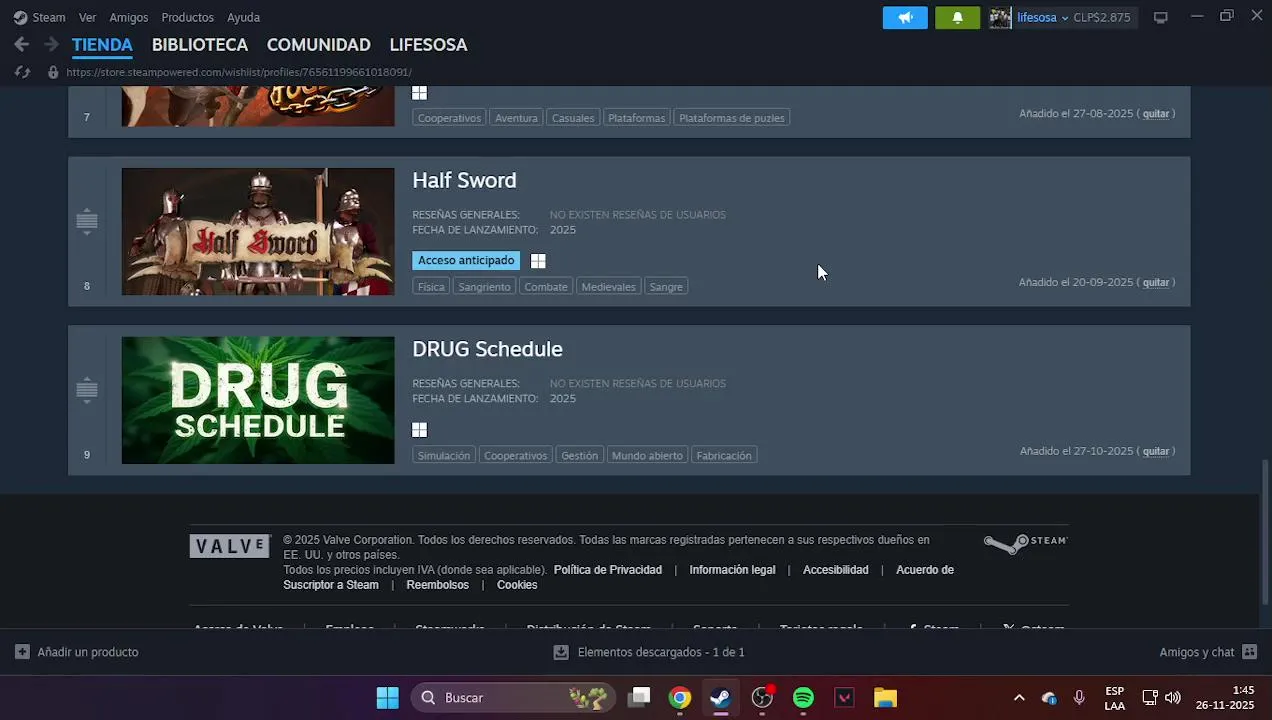Show hidden system tray icons chevron
Screen dimensions: 1272x720
coord(1019,698)
